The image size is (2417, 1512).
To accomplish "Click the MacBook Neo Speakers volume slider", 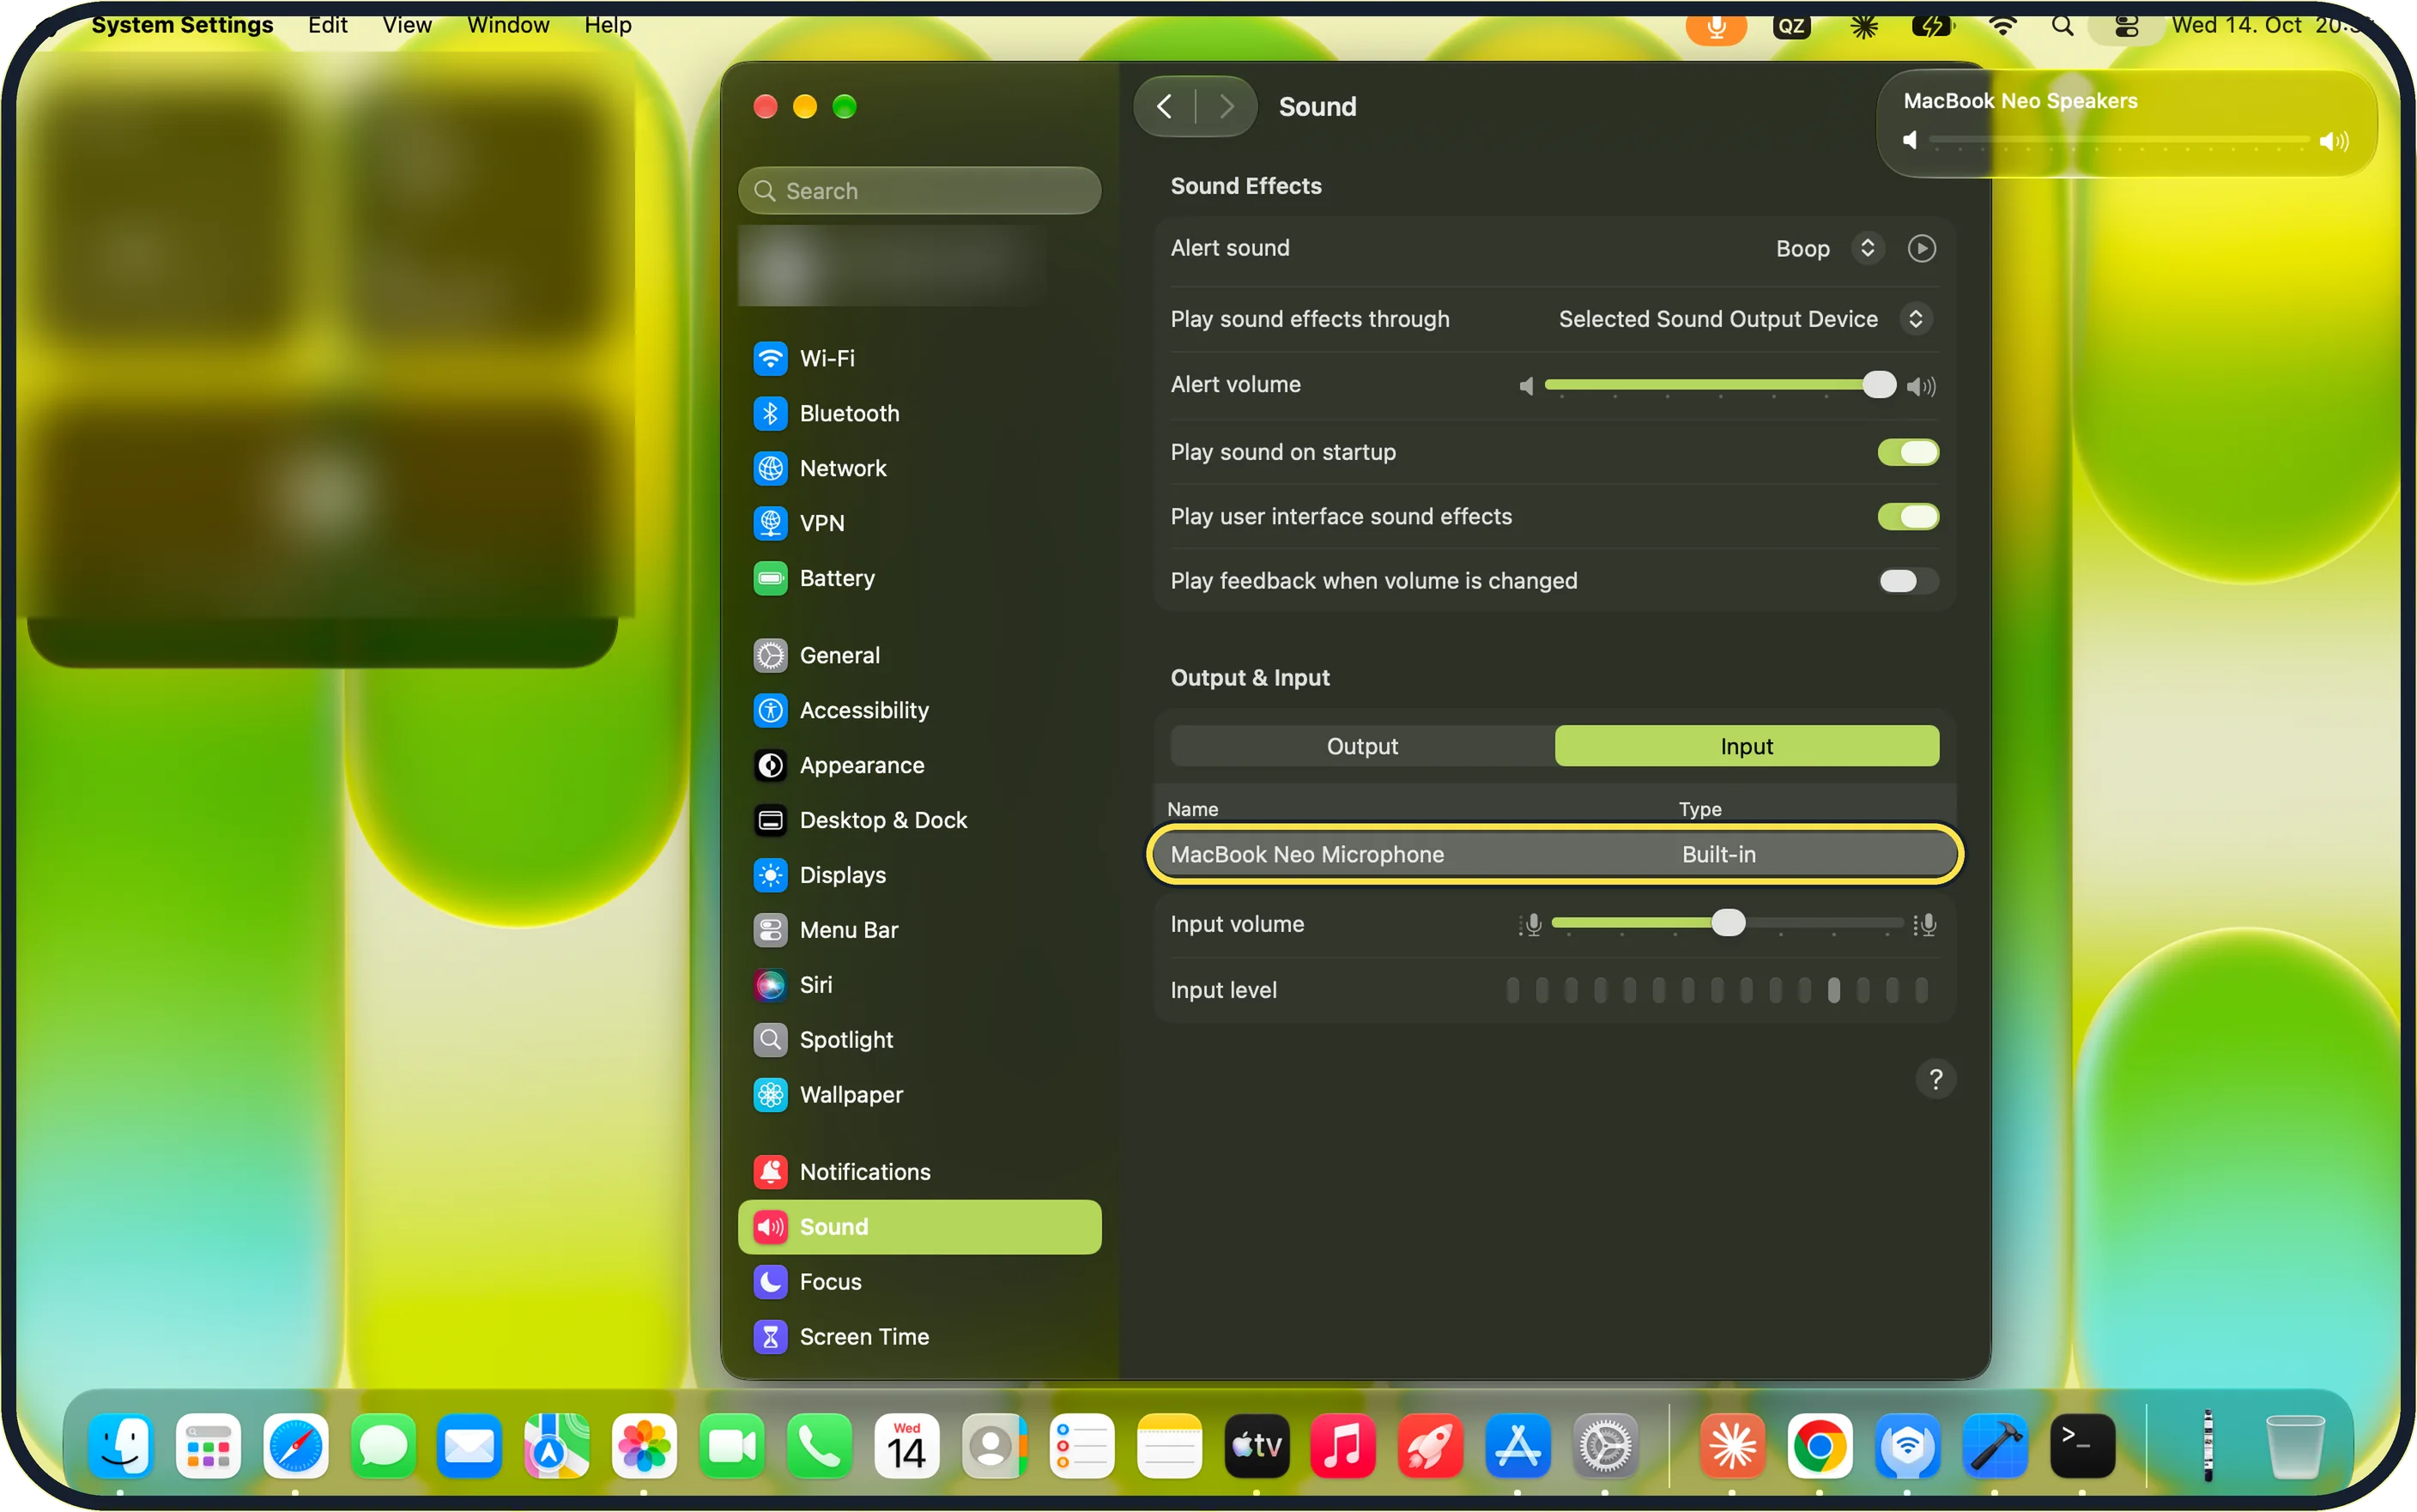I will click(x=2118, y=140).
